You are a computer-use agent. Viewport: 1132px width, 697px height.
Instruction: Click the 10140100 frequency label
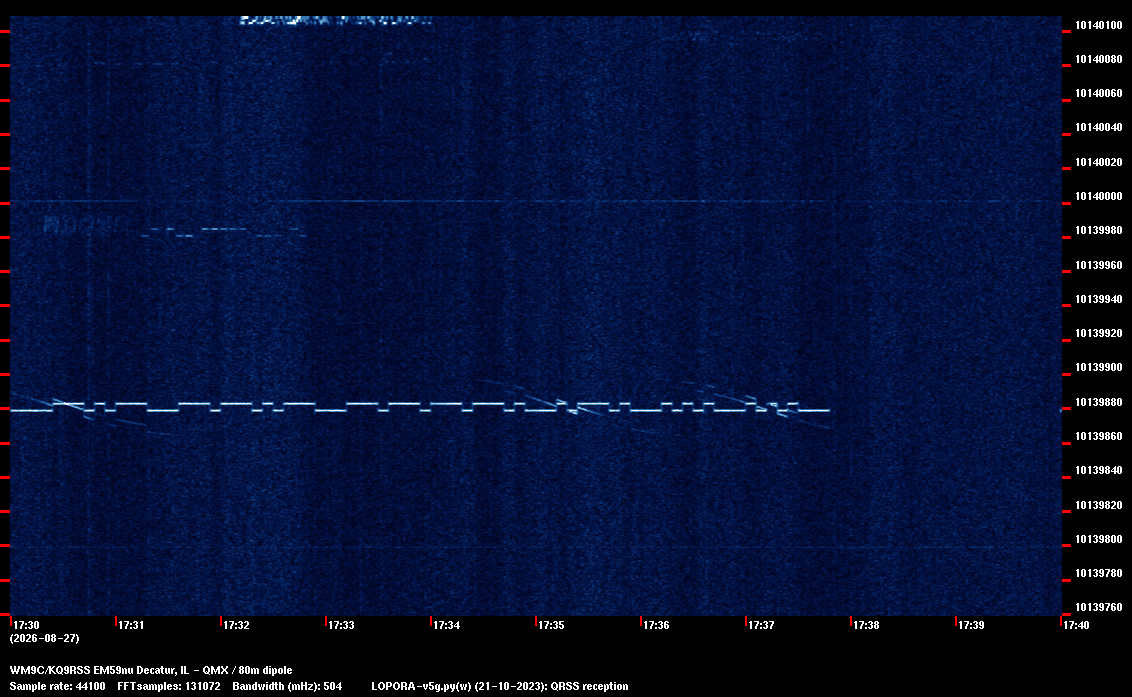tap(1098, 25)
